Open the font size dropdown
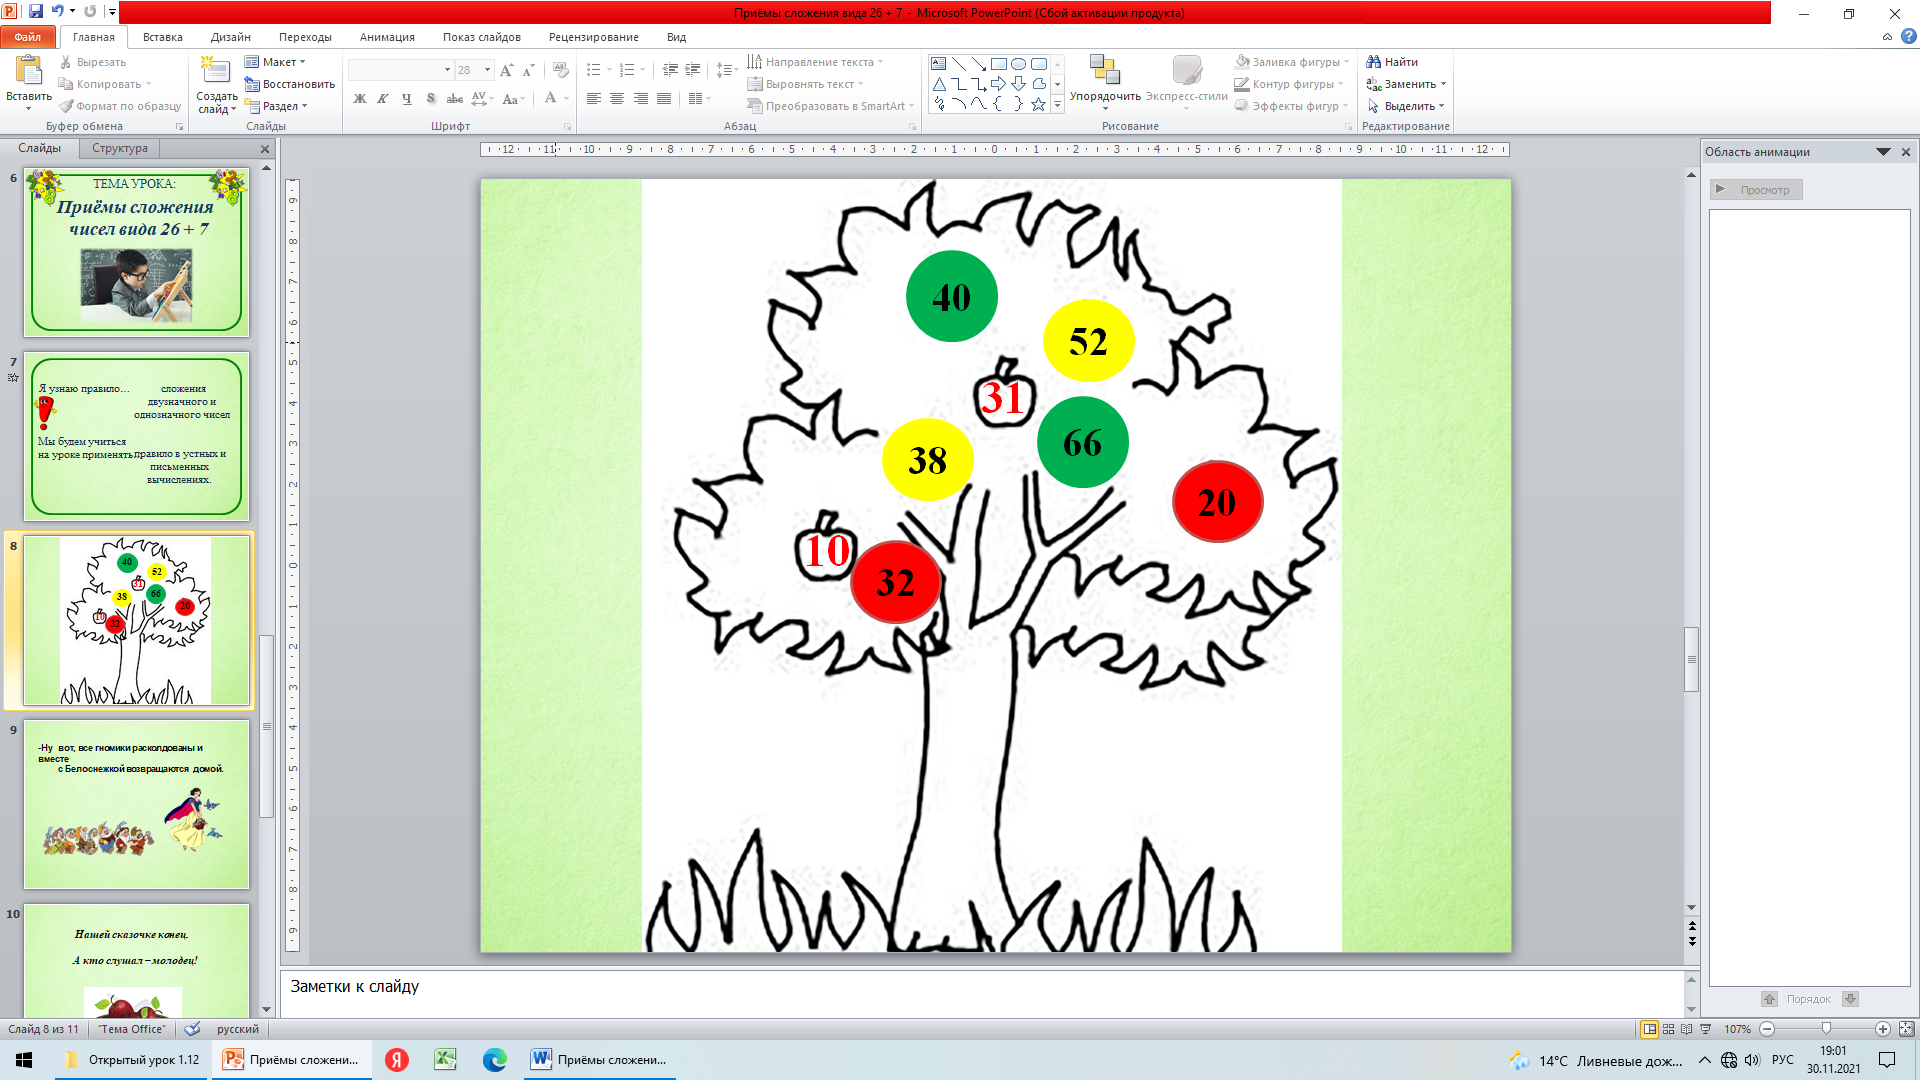1920x1080 pixels. coord(487,70)
